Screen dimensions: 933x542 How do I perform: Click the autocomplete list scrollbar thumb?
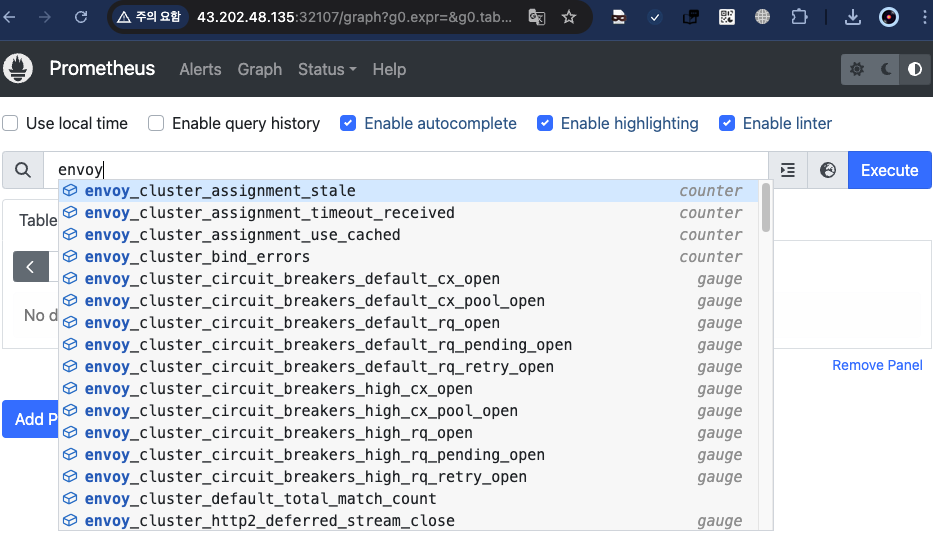click(x=766, y=208)
